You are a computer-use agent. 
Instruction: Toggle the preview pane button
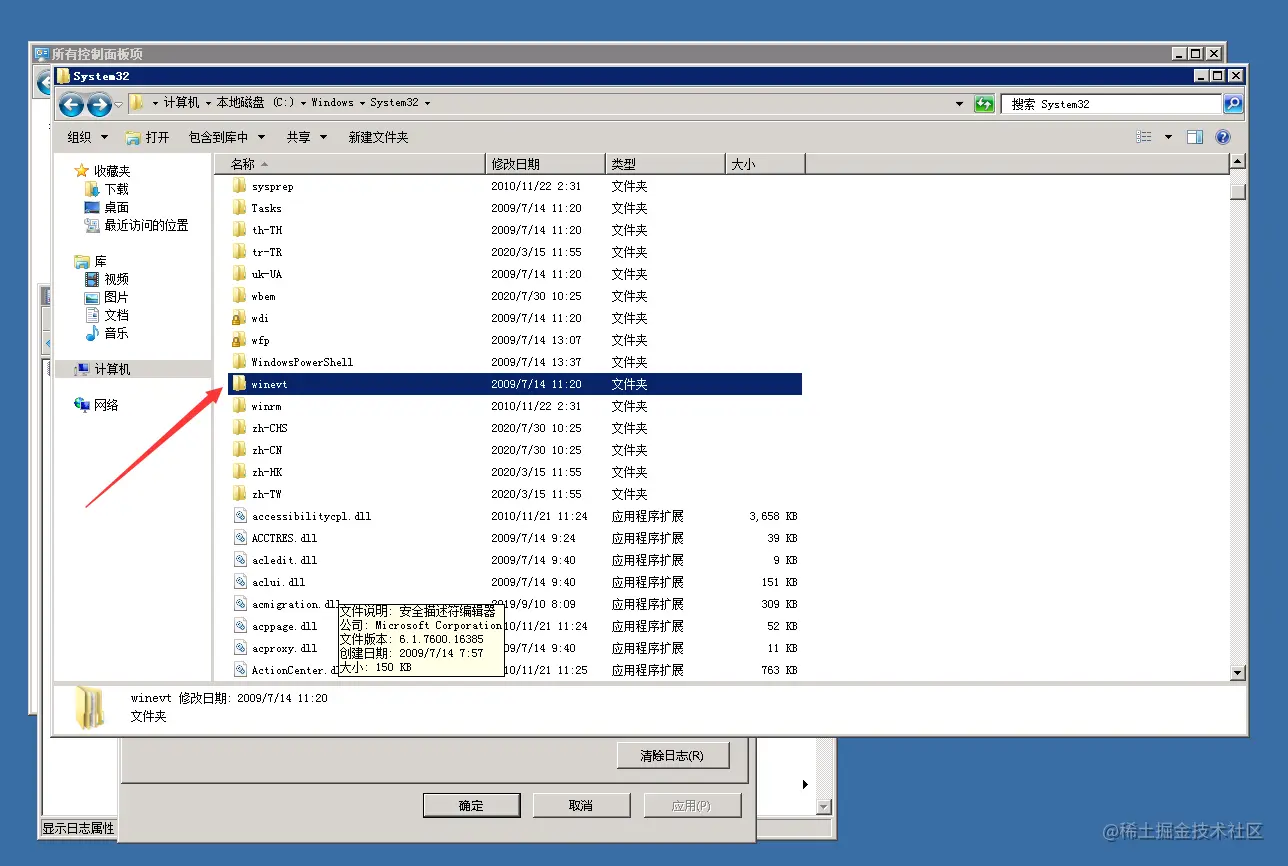pos(1194,137)
